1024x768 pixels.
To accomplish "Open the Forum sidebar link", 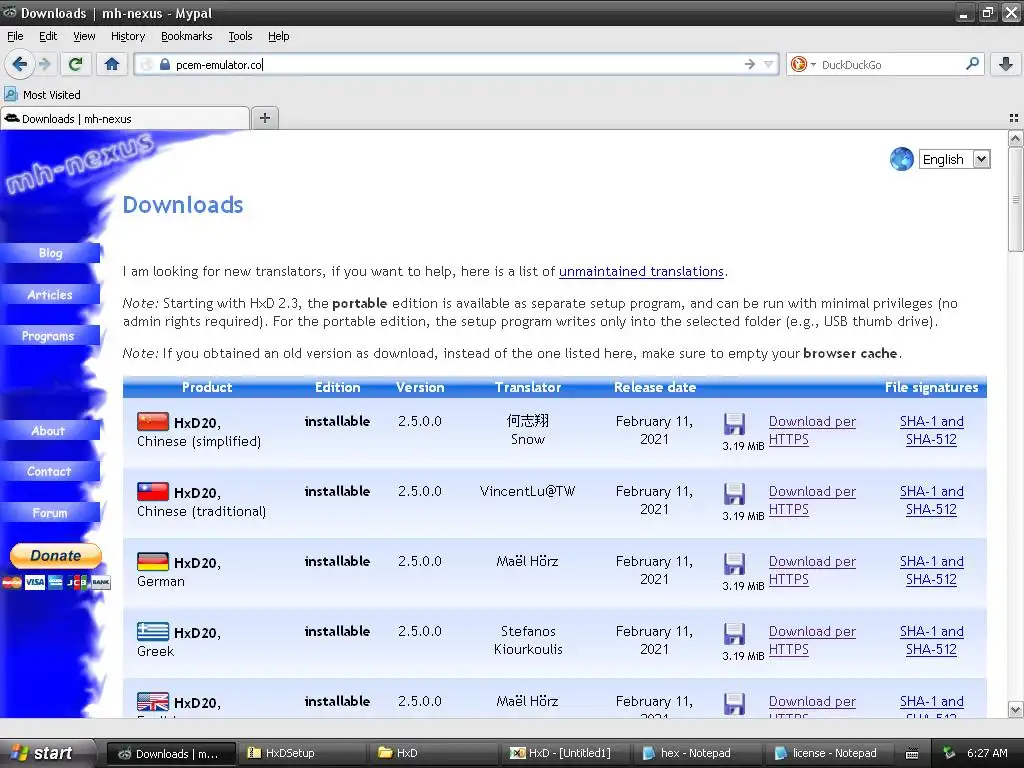I will coord(50,513).
